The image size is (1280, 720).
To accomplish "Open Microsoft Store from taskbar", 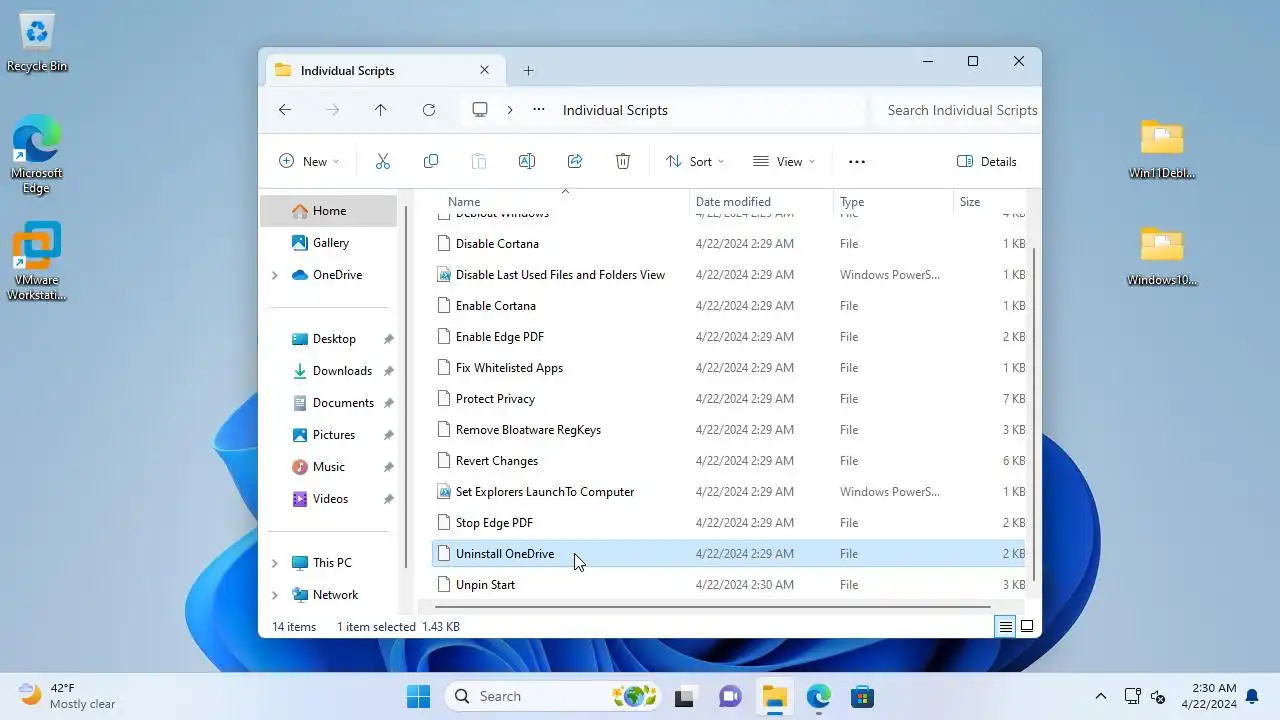I will [863, 696].
